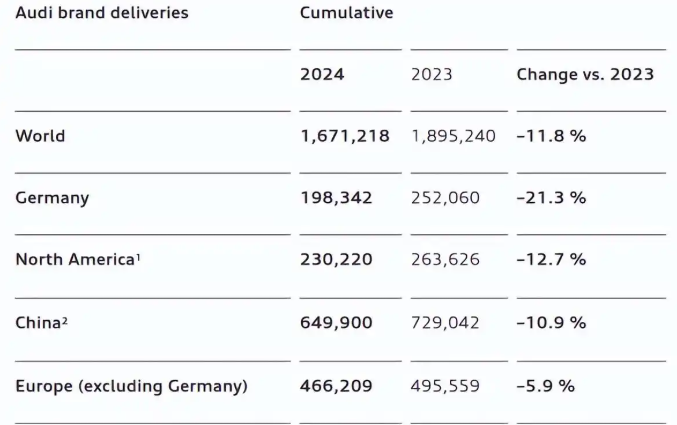This screenshot has height=425, width=677.
Task: Select North America's 2023 figure 263,626
Action: 445,260
